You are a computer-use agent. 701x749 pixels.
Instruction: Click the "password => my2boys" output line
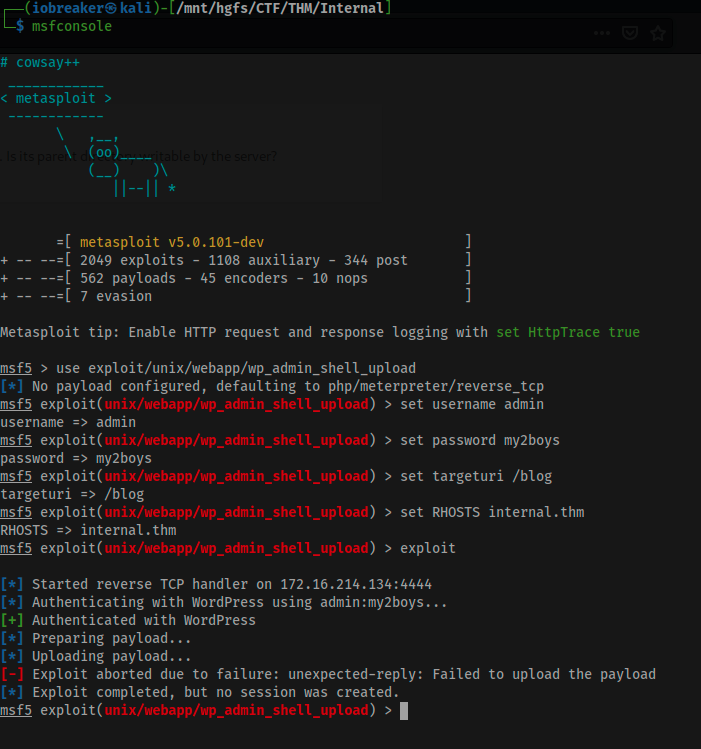click(x=76, y=459)
